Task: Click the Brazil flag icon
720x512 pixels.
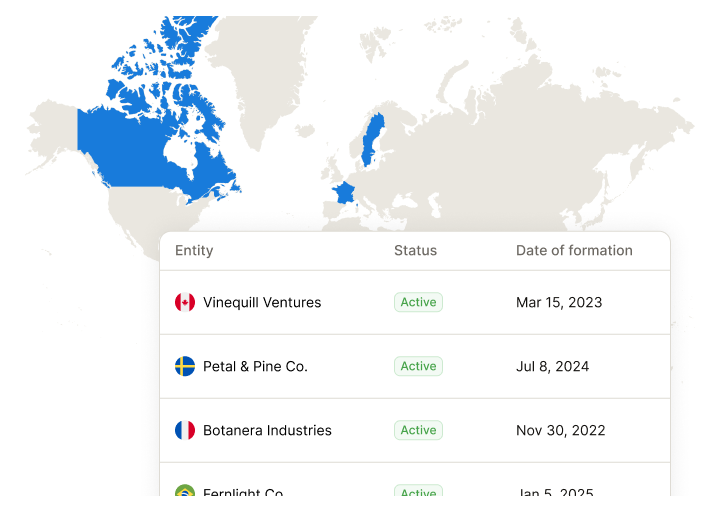Action: point(185,490)
